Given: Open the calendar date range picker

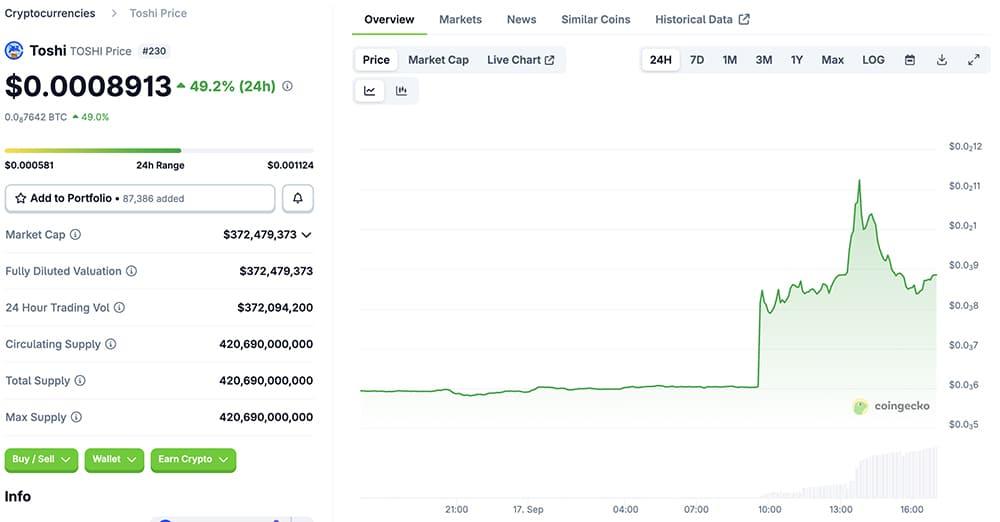Looking at the screenshot, I should pyautogui.click(x=909, y=60).
